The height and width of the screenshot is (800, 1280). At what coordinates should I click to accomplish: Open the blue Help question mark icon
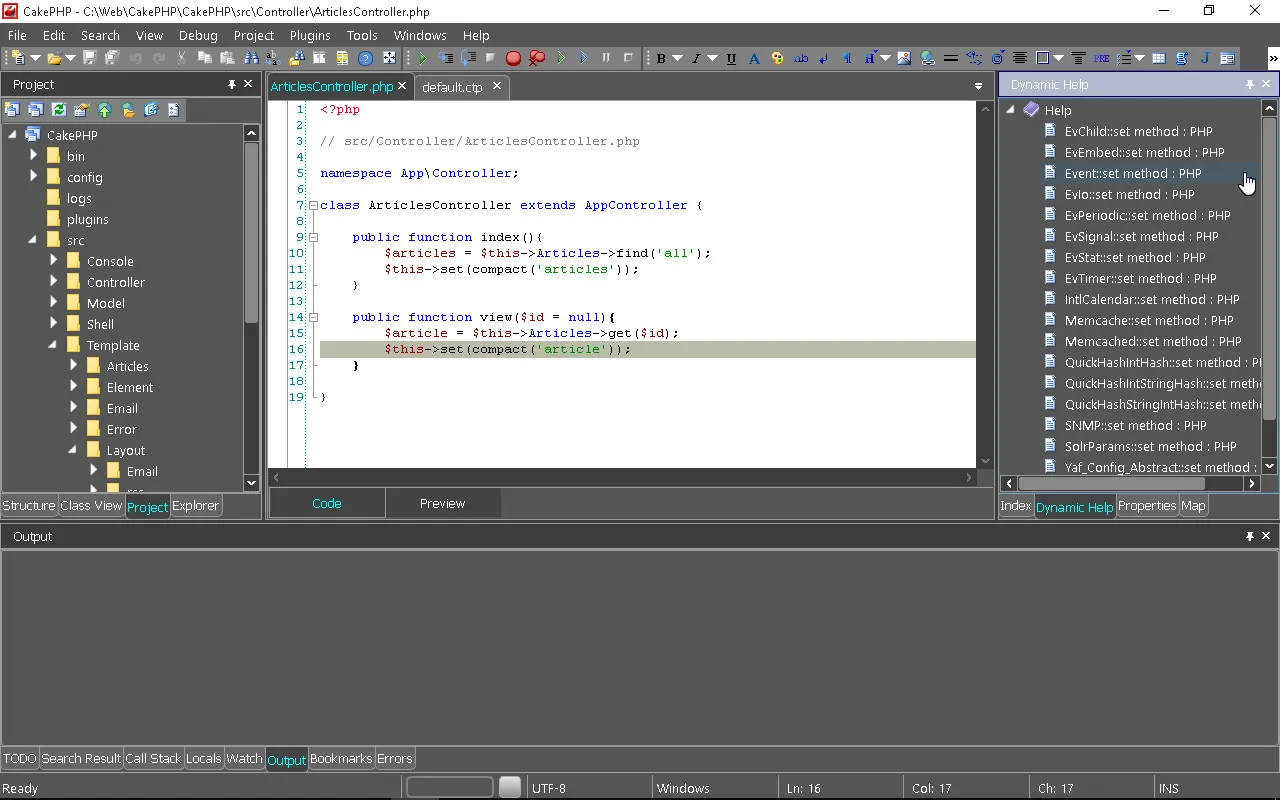[365, 58]
